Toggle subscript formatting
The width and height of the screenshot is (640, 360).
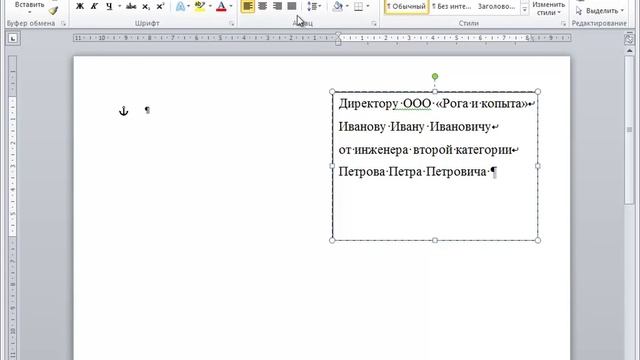[x=146, y=6]
